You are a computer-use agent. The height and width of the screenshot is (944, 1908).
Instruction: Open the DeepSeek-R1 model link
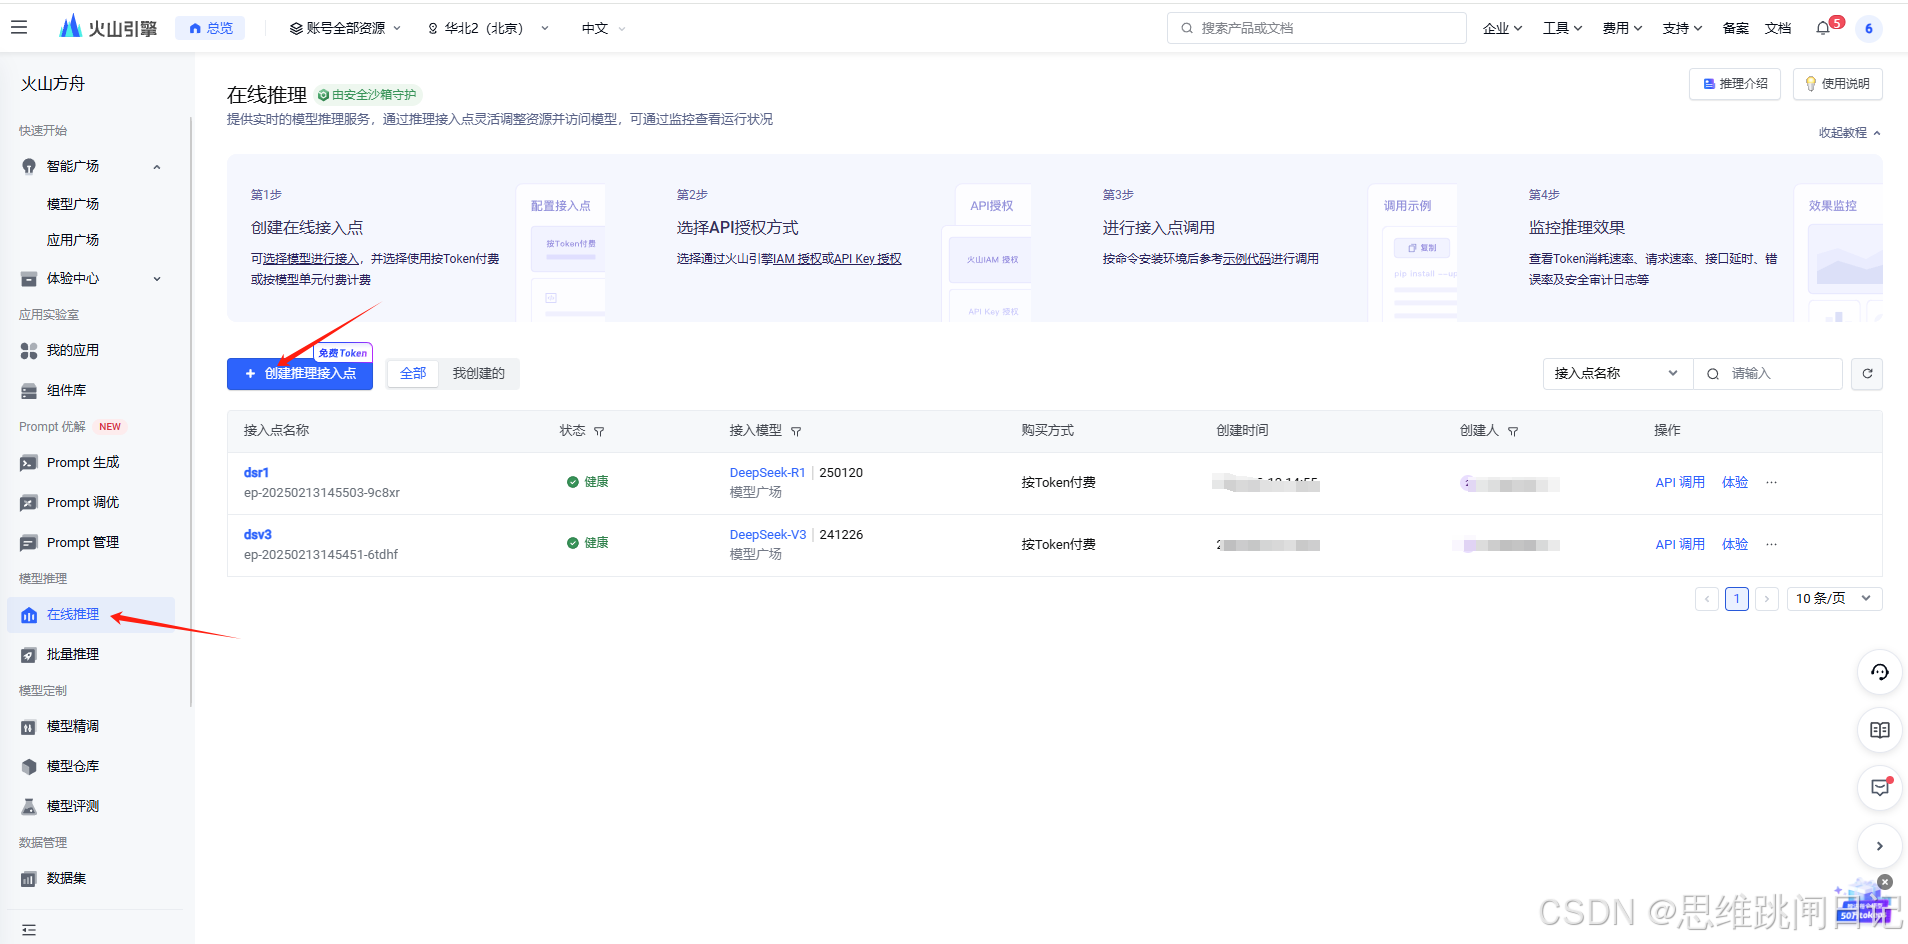(767, 473)
